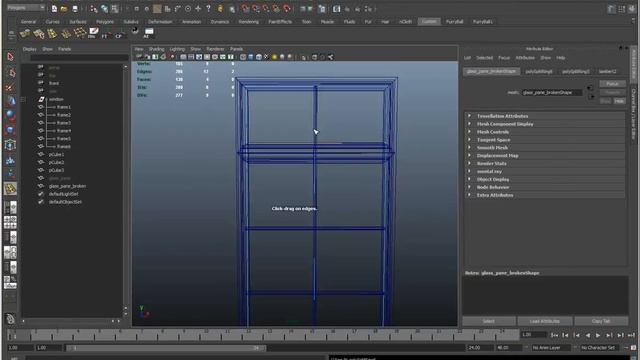
Task: Open the Polygons shelf tab
Action: pos(105,22)
